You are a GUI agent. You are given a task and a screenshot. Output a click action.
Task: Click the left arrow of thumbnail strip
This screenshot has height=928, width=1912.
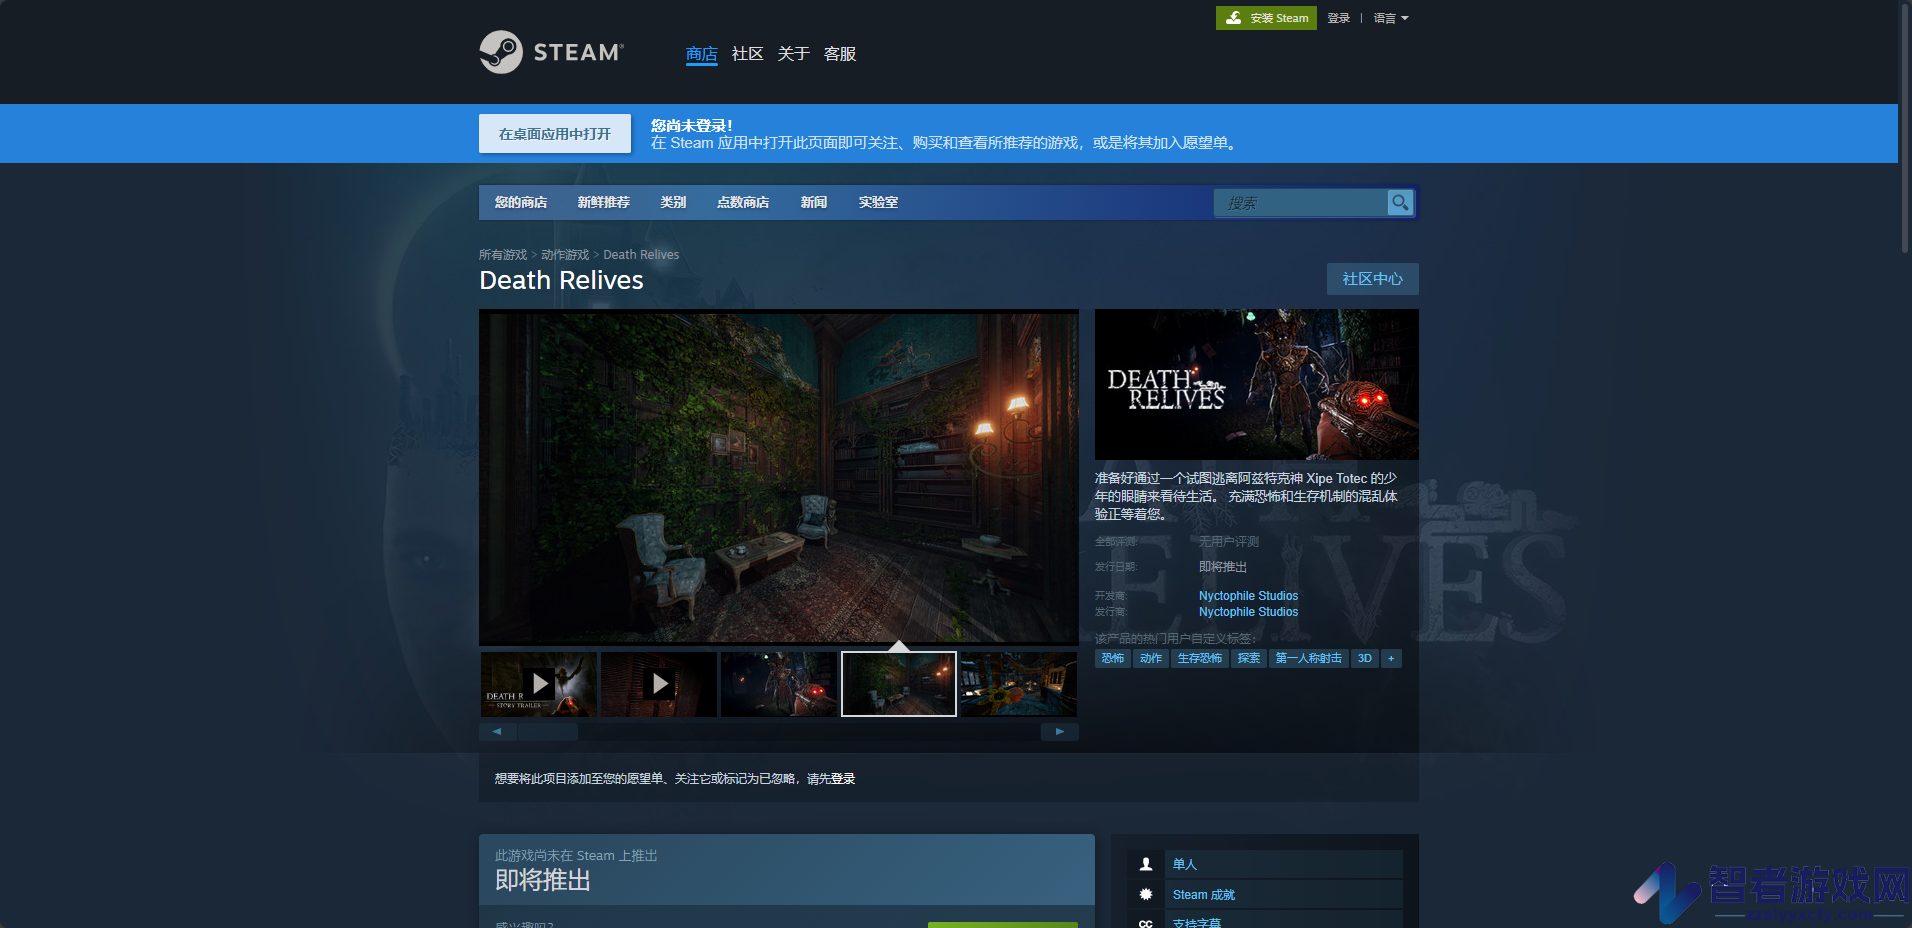497,732
